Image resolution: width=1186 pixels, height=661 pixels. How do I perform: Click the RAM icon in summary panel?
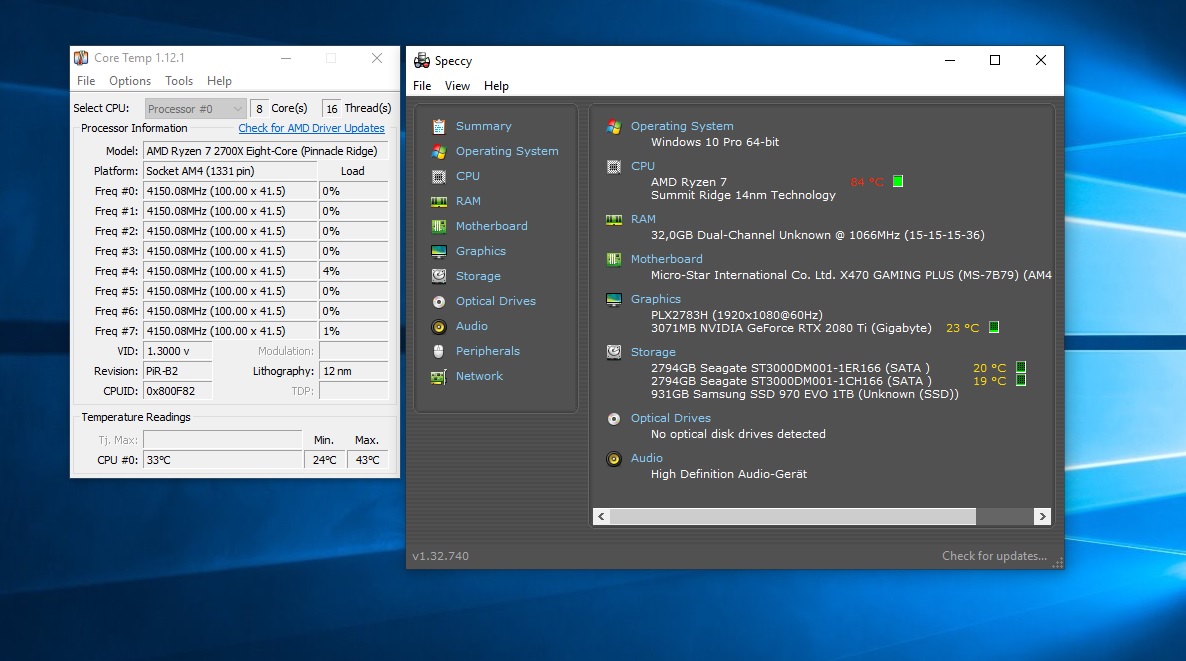[614, 219]
